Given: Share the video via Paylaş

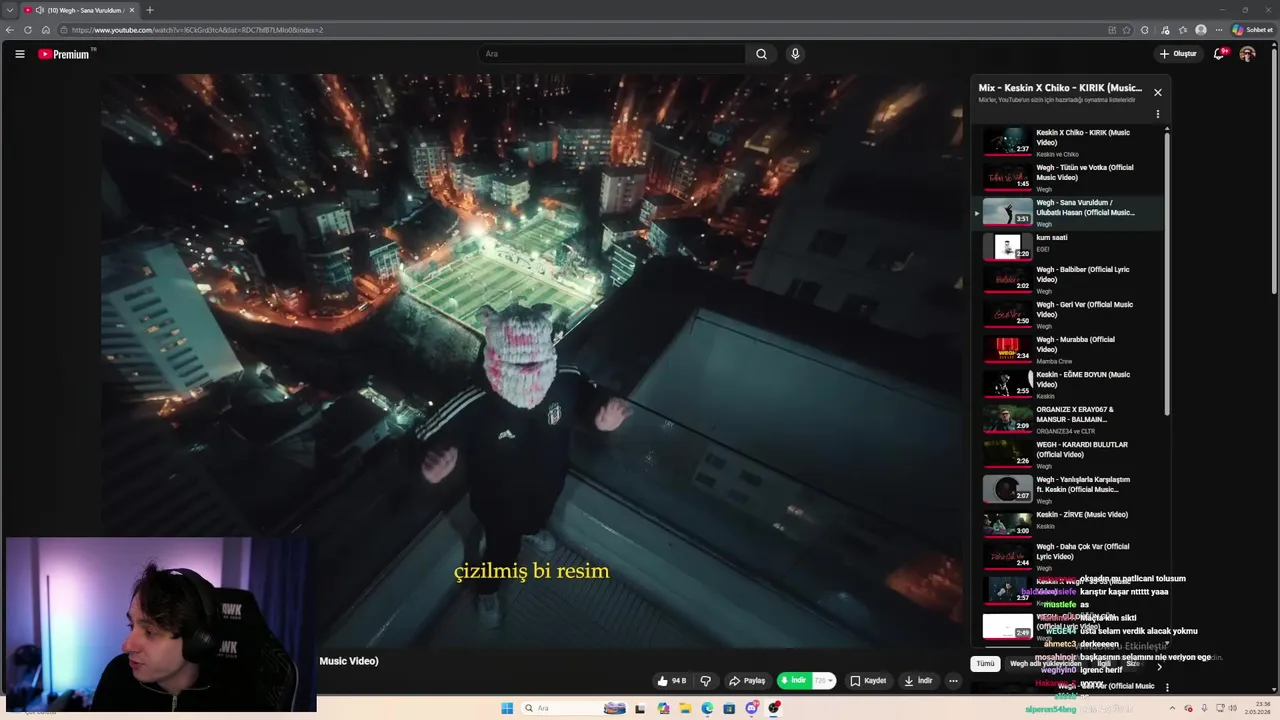Looking at the screenshot, I should (x=747, y=681).
